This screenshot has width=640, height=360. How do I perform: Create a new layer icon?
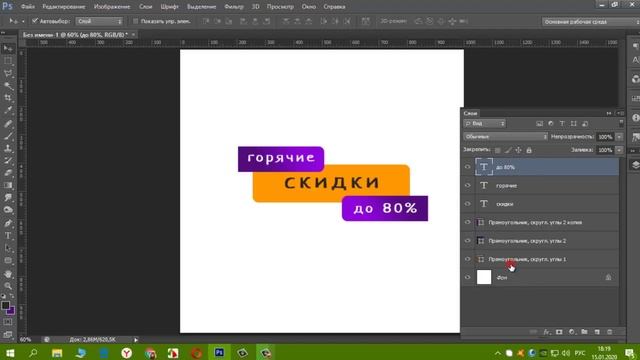pyautogui.click(x=597, y=332)
